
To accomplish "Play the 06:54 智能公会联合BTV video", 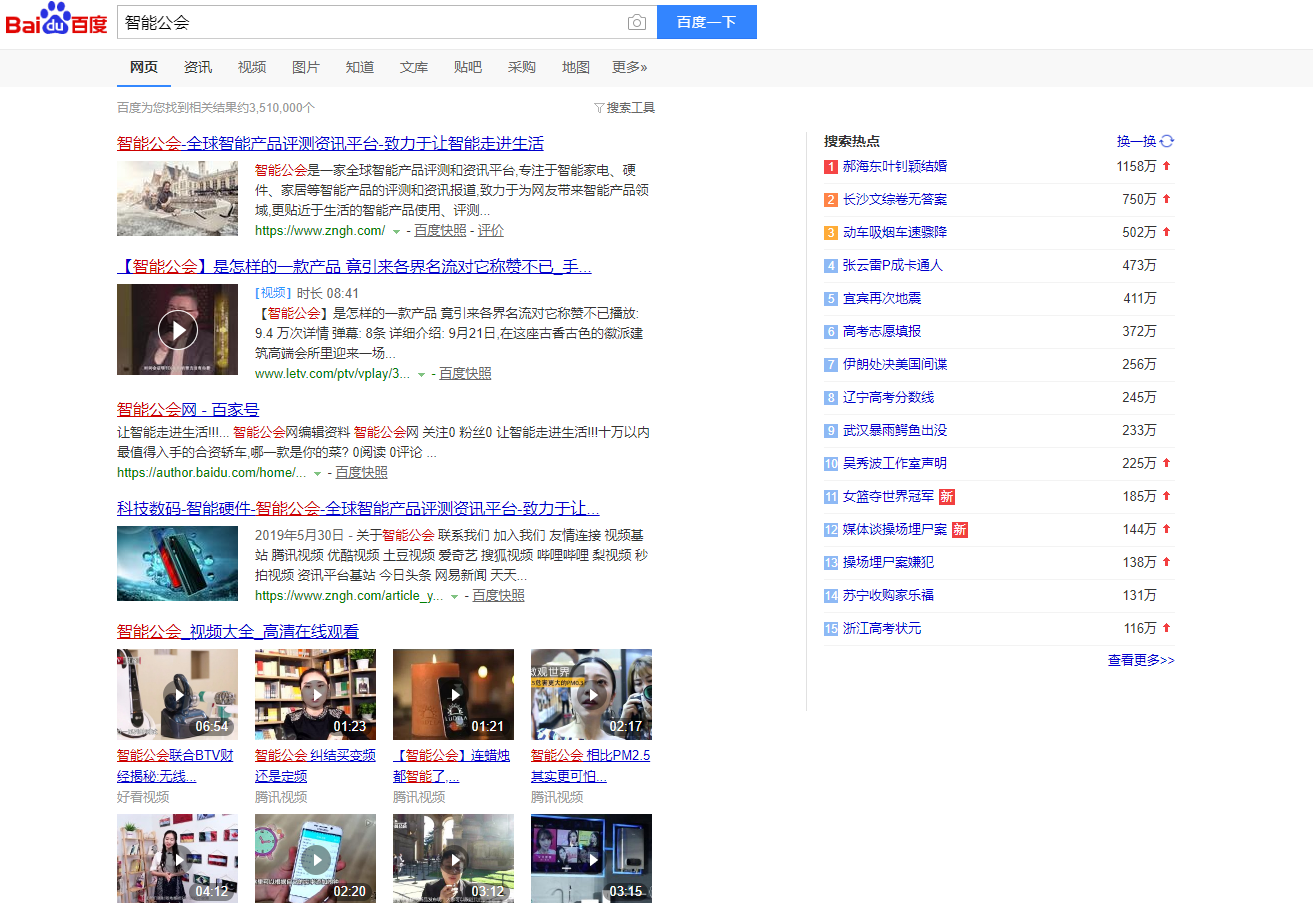I will click(x=177, y=693).
